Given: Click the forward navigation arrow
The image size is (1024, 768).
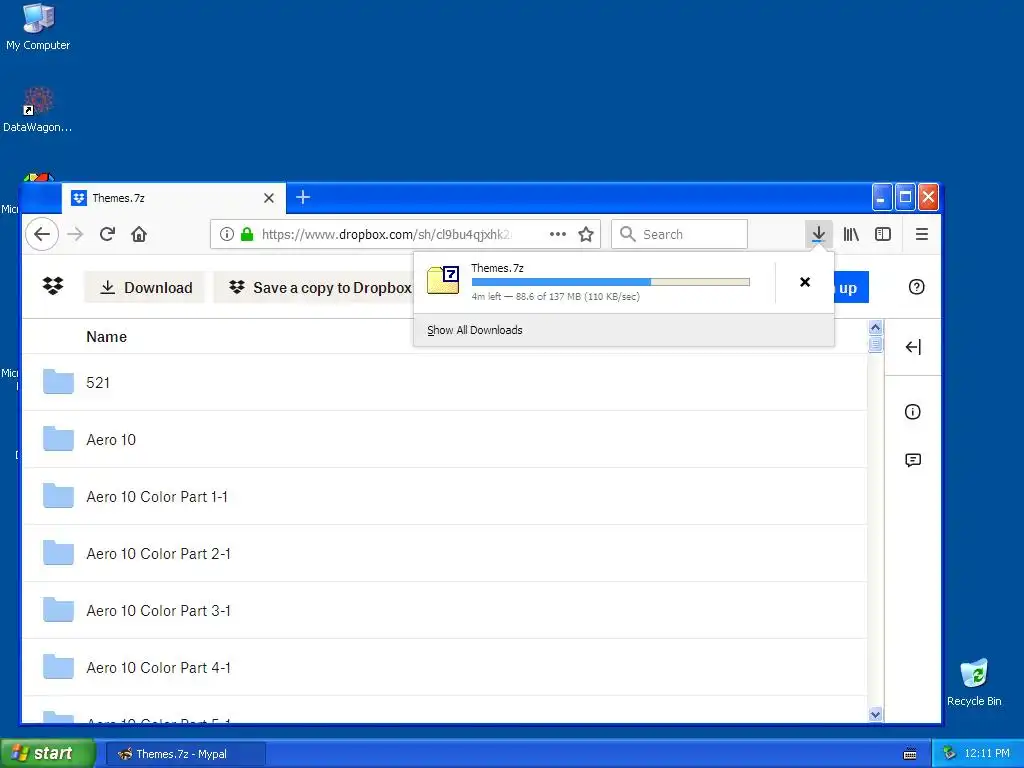Looking at the screenshot, I should (76, 234).
